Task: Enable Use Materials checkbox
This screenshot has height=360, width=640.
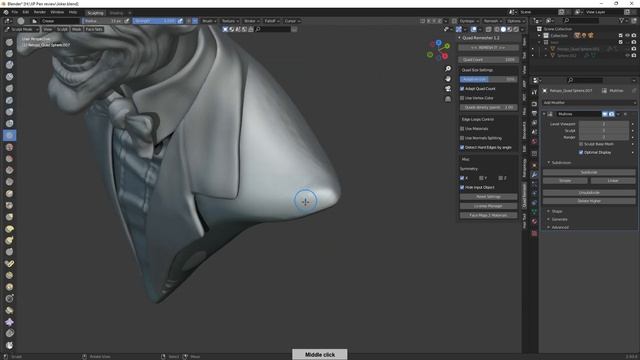Action: 462,129
